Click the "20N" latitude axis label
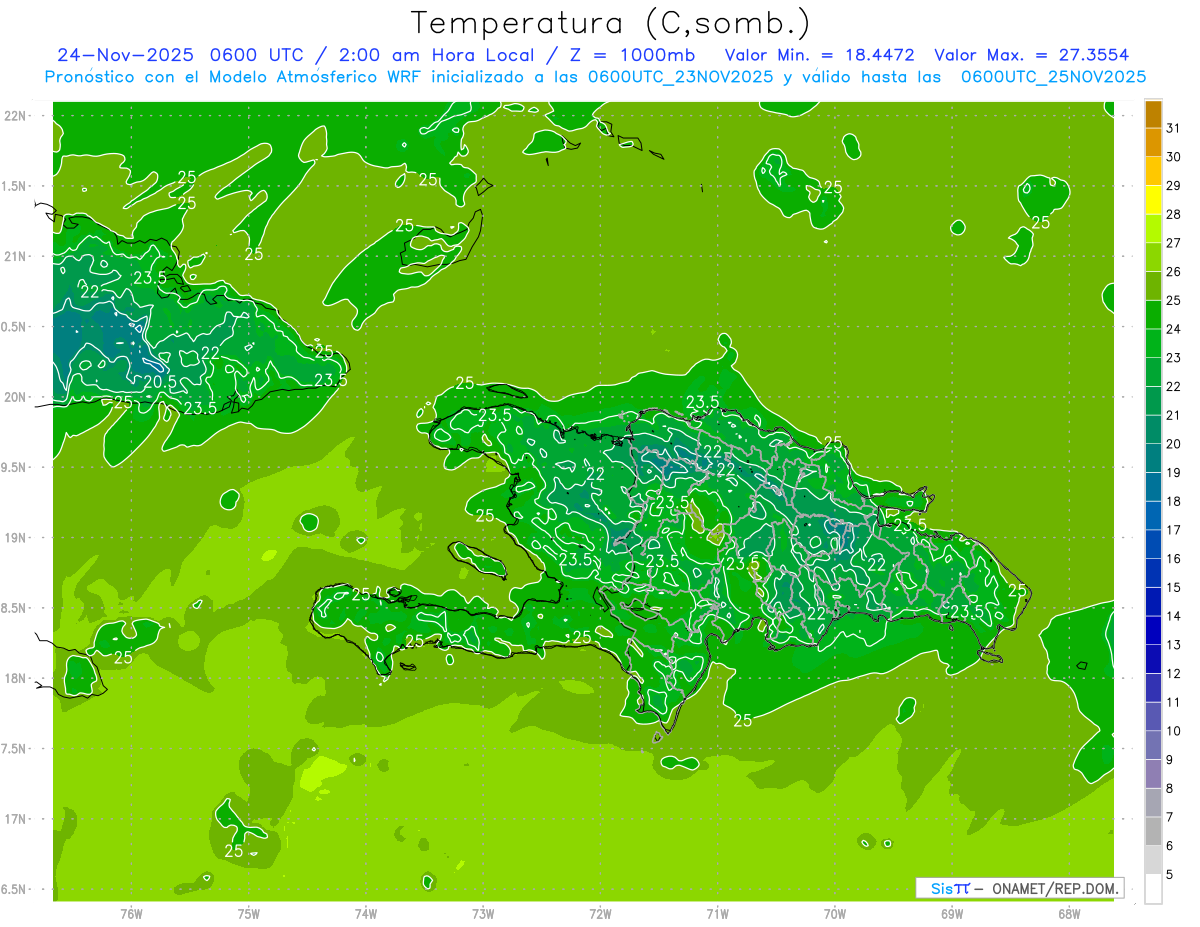The image size is (1200, 927). pyautogui.click(x=15, y=397)
